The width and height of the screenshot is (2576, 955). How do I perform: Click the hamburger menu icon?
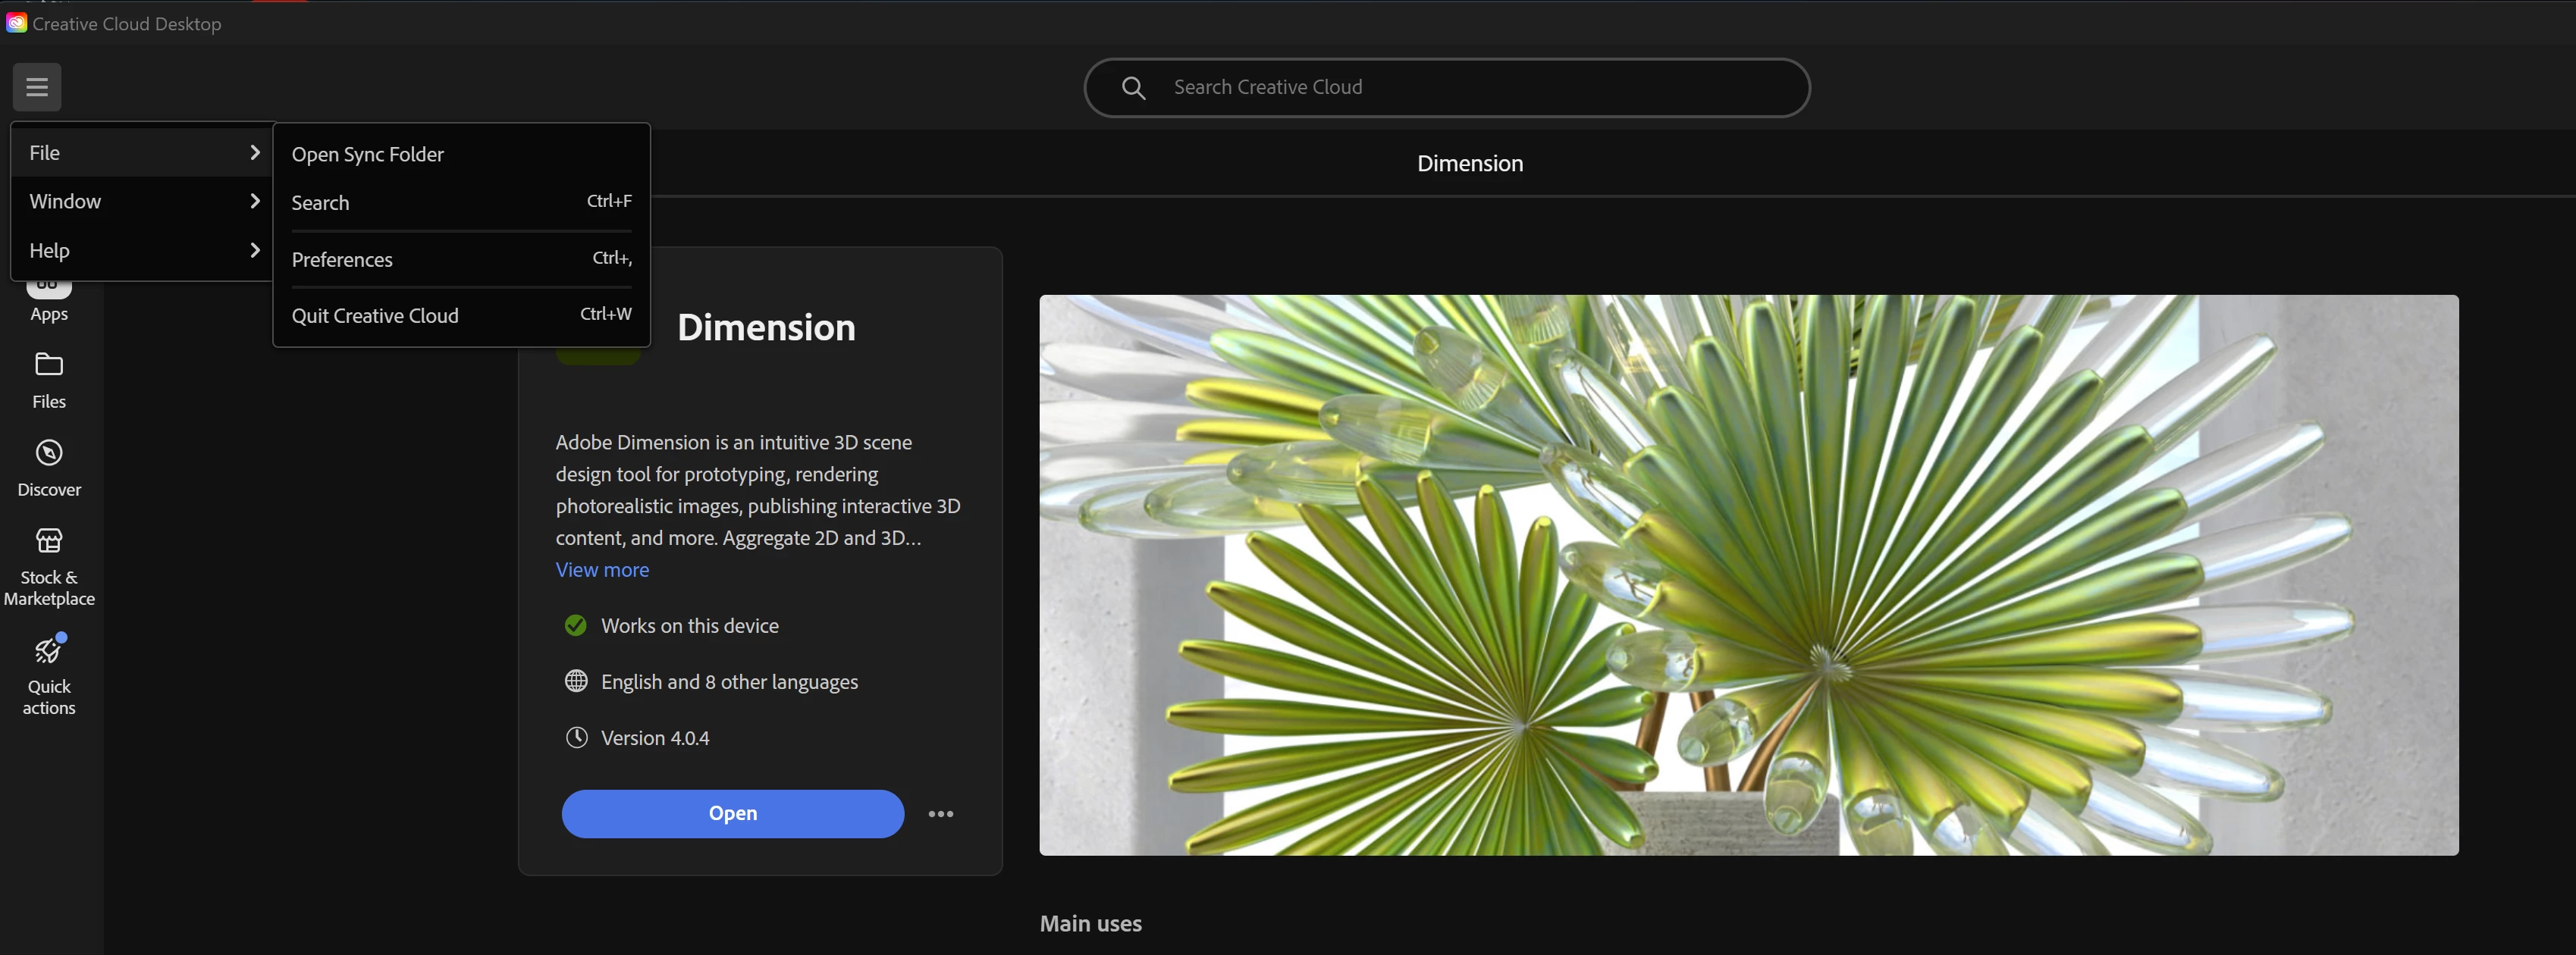(x=37, y=87)
